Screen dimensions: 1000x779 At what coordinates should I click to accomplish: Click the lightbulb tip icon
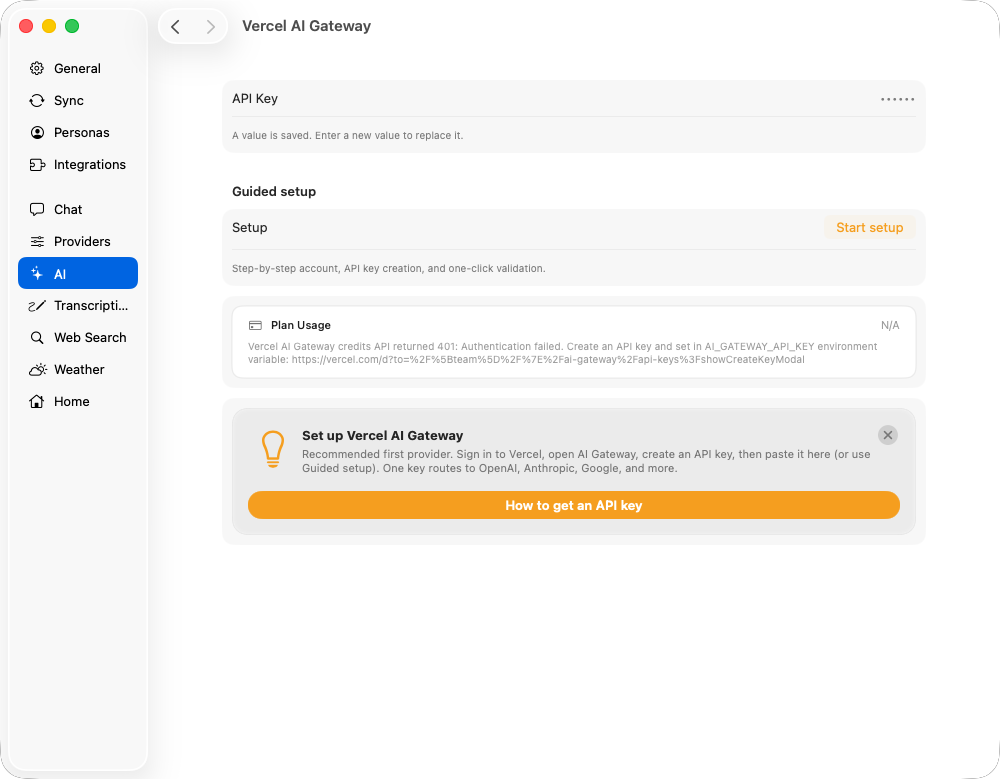[273, 449]
